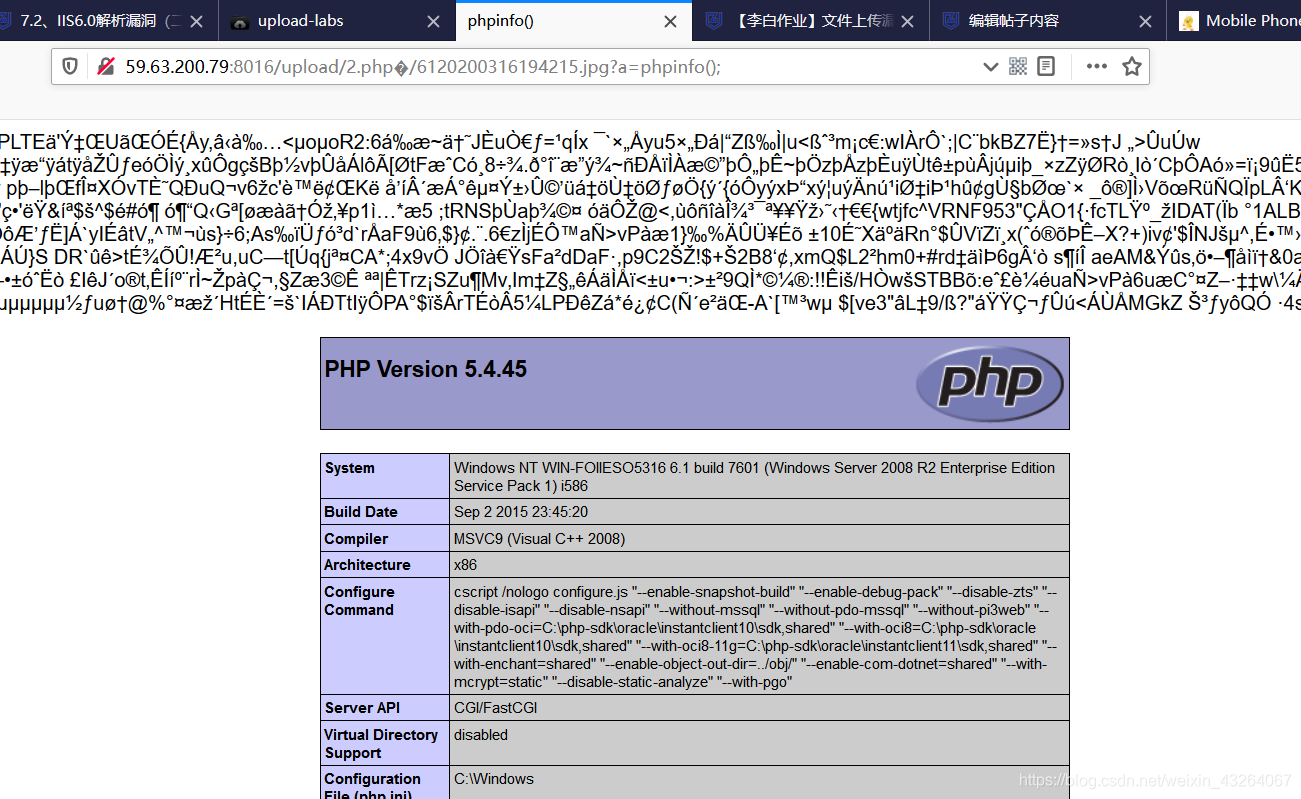Open the 7.2、IIS6.0解析漏洞 tab
The image size is (1301, 799).
[108, 21]
